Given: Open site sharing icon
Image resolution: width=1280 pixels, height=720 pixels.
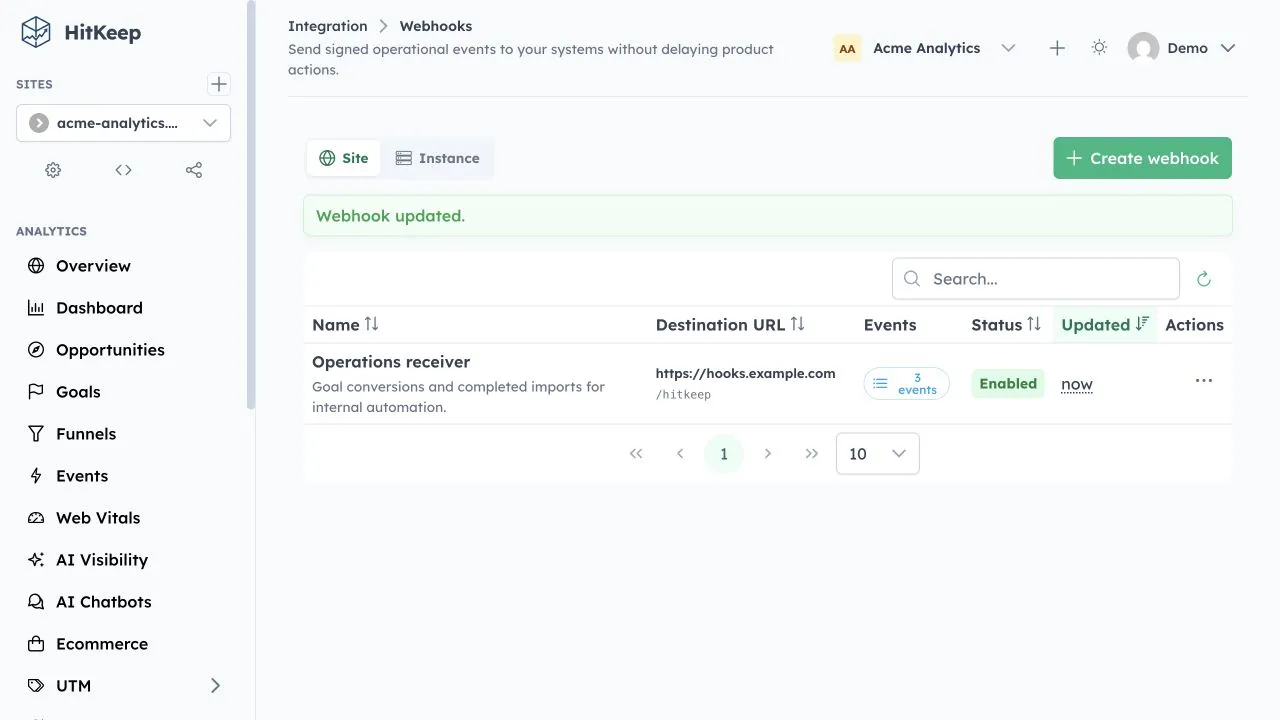Looking at the screenshot, I should pos(194,170).
